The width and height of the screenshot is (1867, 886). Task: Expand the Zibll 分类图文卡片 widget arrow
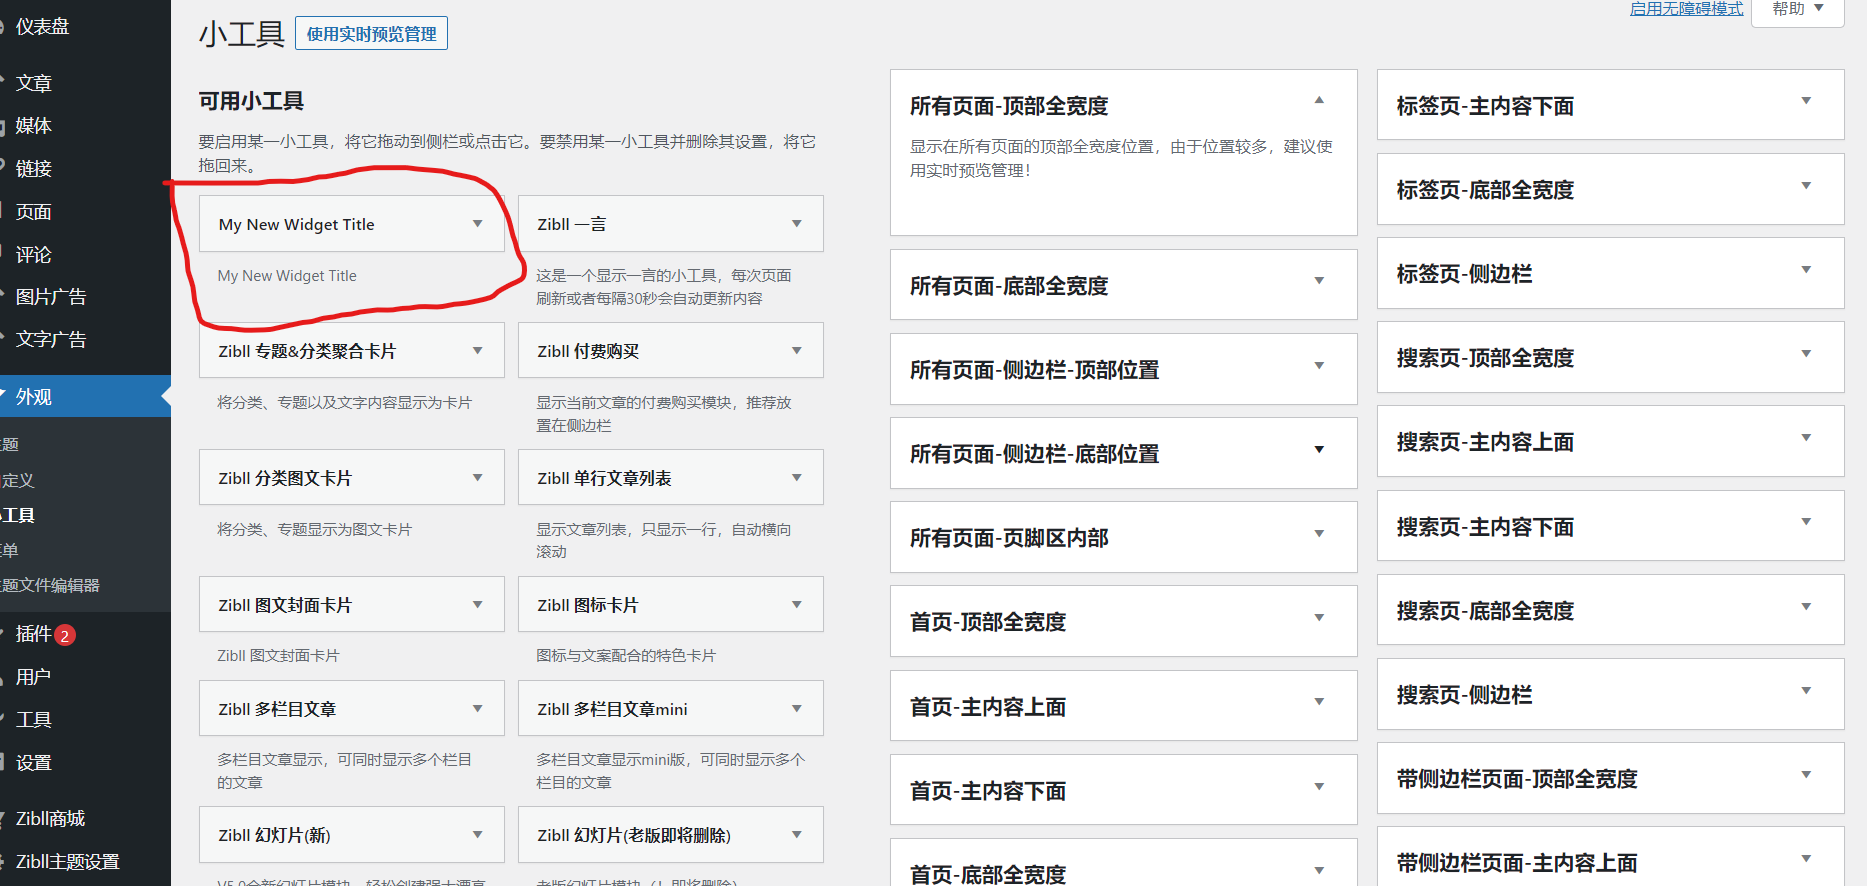click(x=478, y=478)
